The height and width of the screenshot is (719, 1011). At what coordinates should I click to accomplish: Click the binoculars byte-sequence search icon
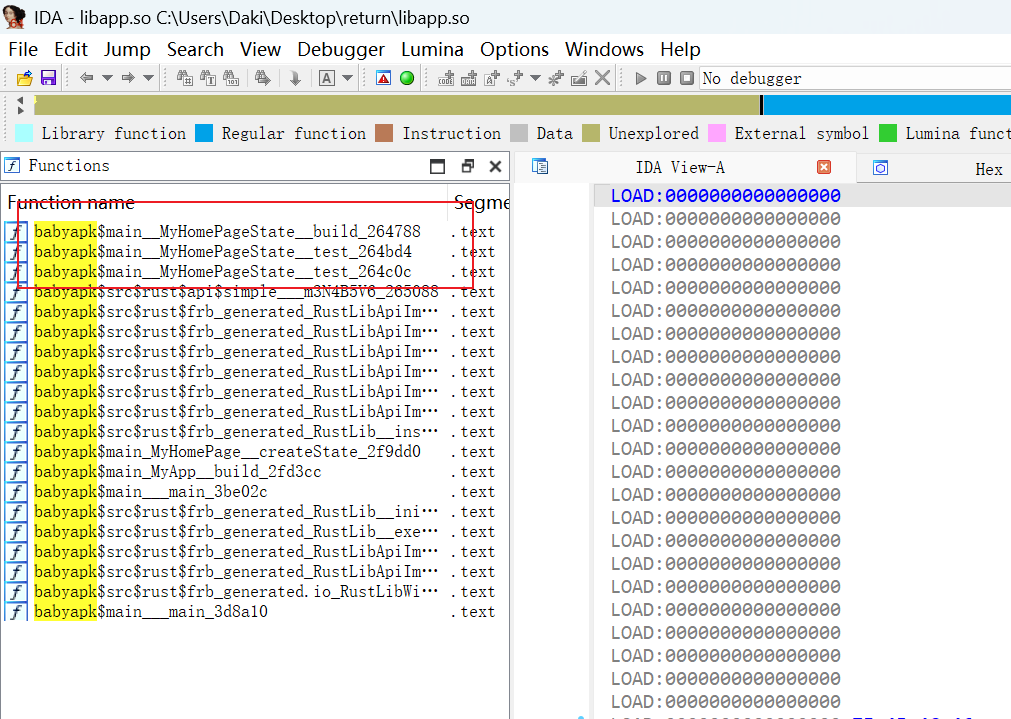coord(231,79)
